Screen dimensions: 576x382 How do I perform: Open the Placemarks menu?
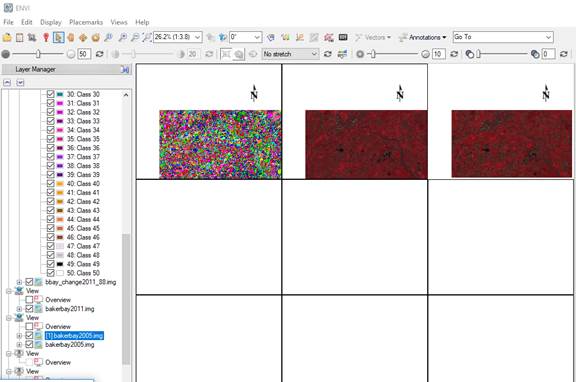pyautogui.click(x=86, y=22)
